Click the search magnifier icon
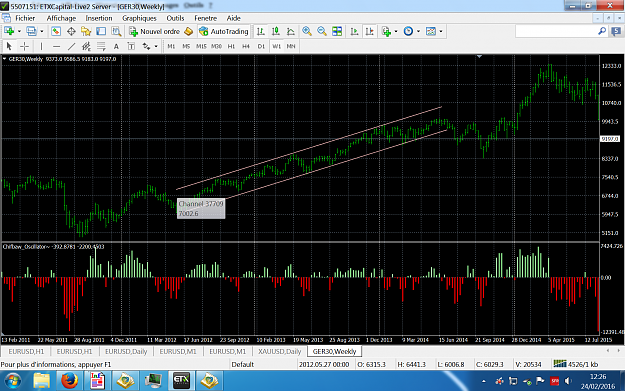Viewport: 625px width, 391px height. click(602, 31)
